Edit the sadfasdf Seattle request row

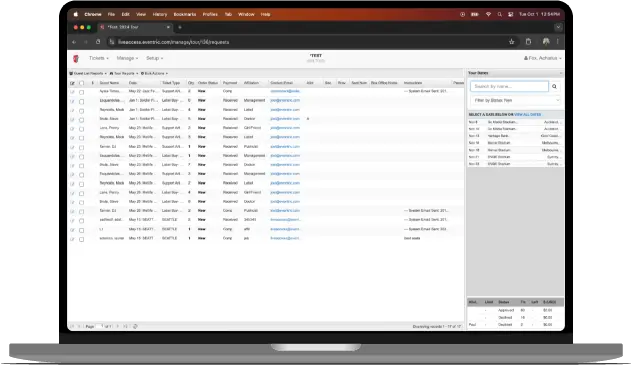coord(72,220)
